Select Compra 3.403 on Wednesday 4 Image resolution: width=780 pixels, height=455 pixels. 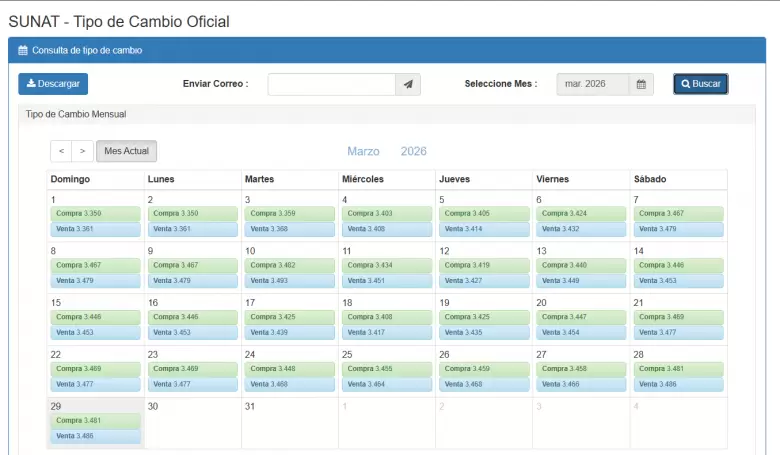pos(386,213)
